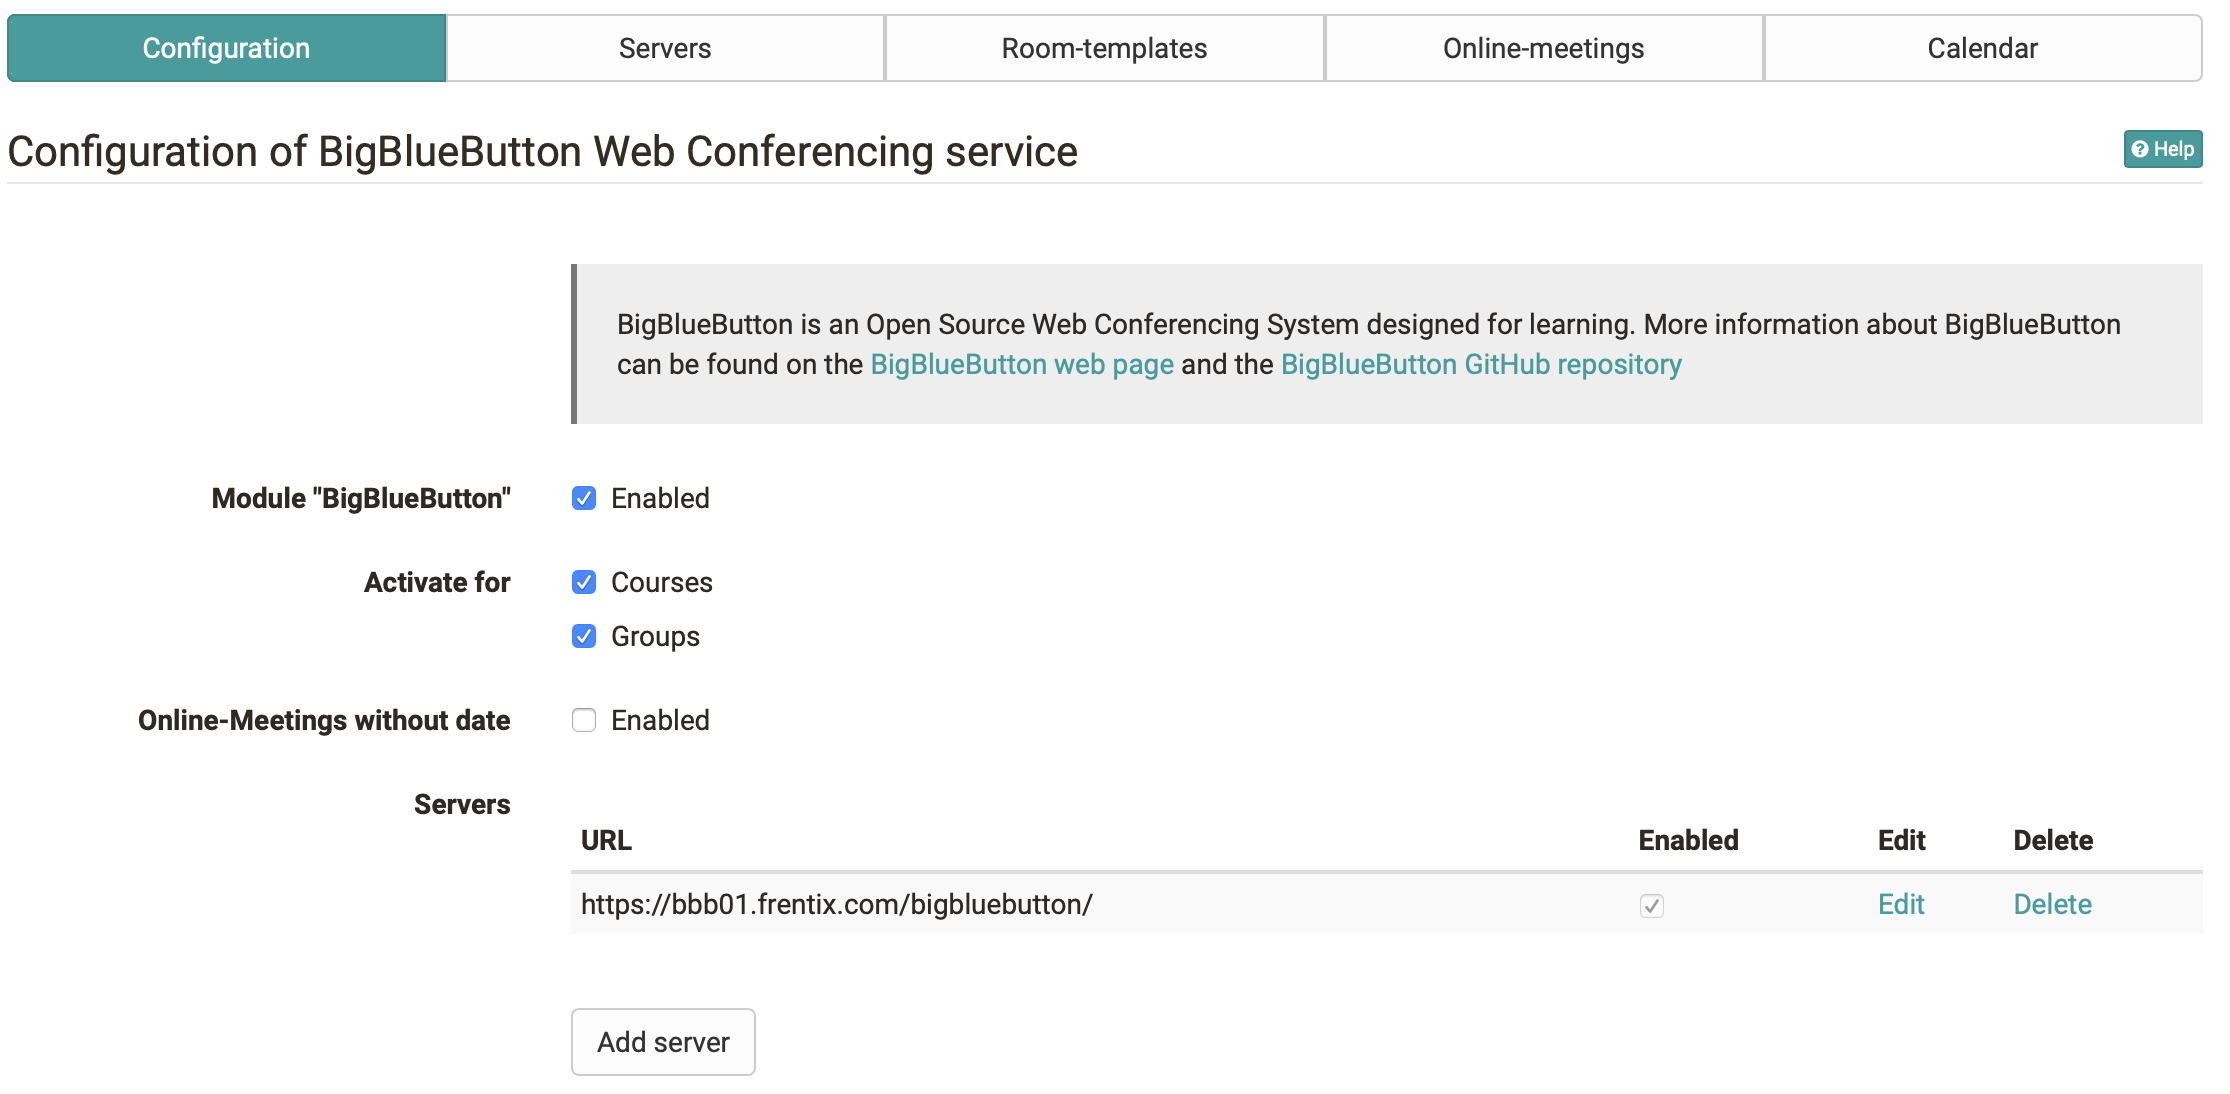Click the Courses checkbox label text
Viewport: 2230px width, 1094px height.
point(662,582)
